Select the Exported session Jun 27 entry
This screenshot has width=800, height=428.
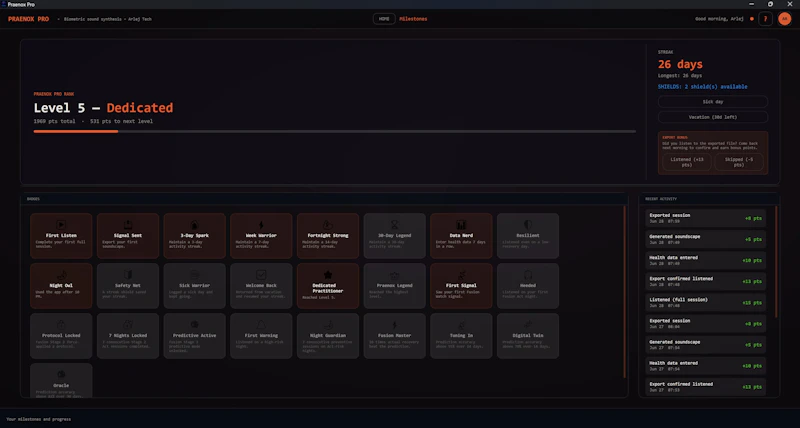(x=706, y=323)
